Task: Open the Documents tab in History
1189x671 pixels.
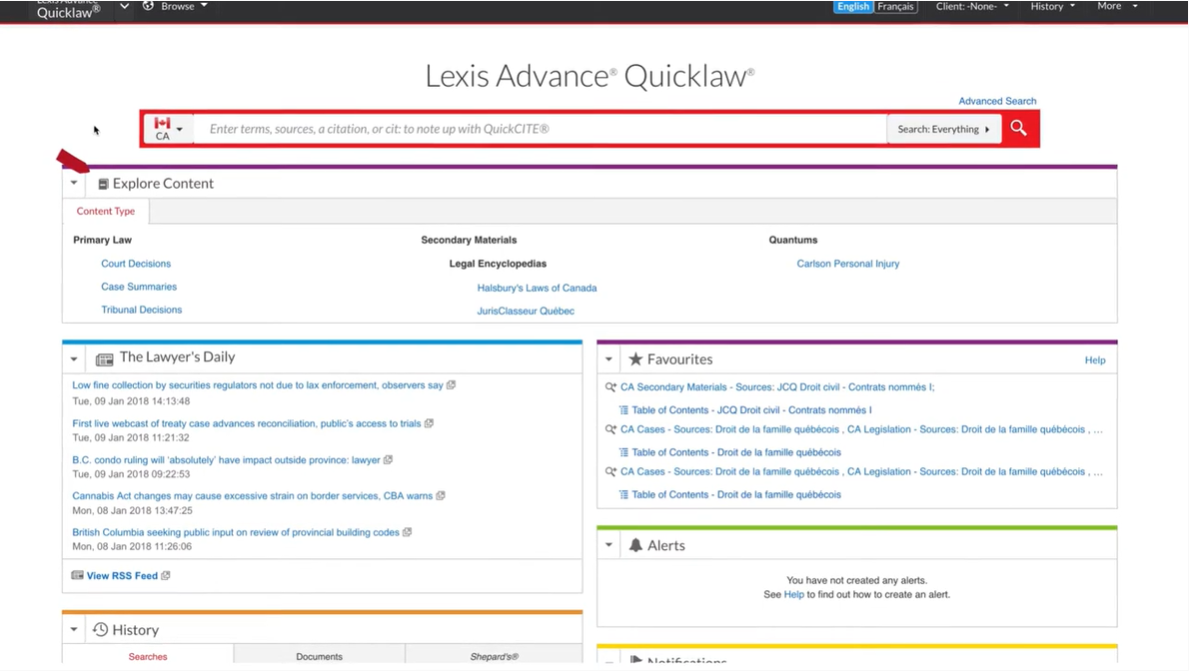Action: tap(319, 656)
